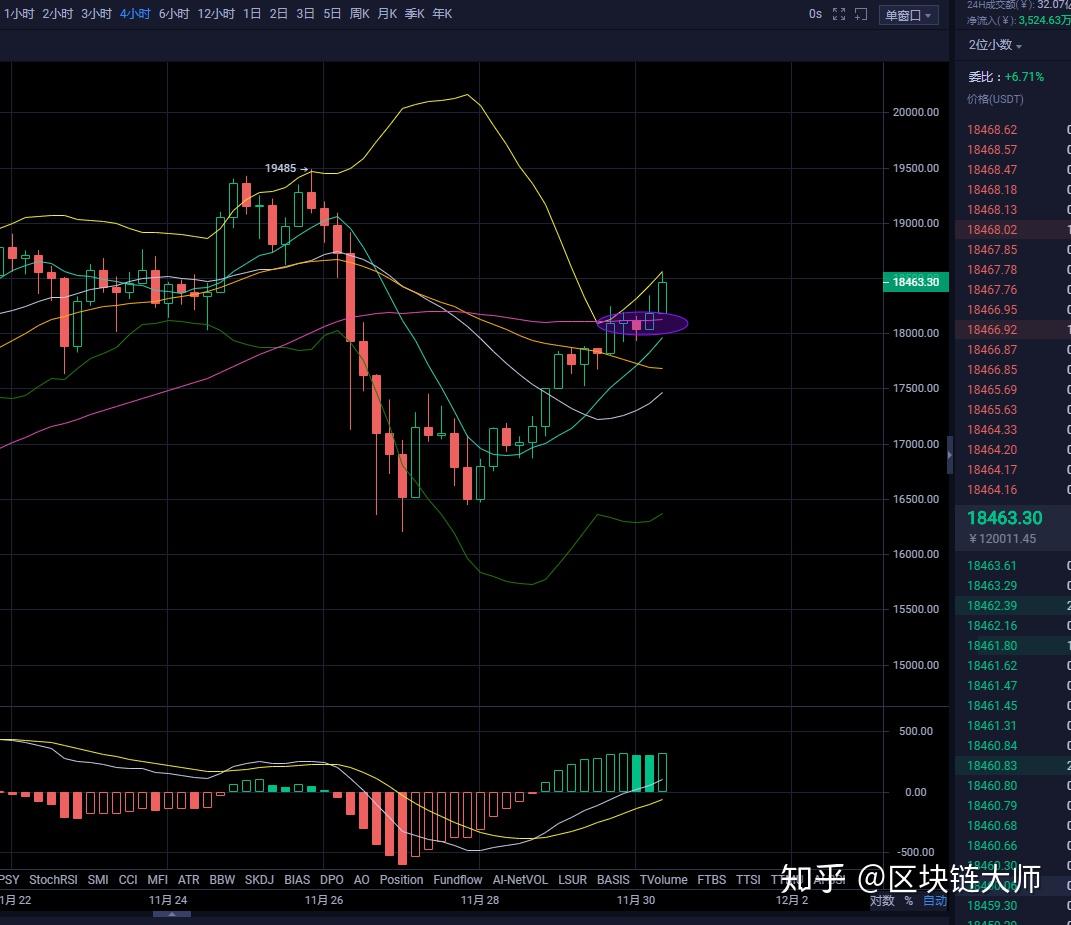Click the add chart window icon
Screen dimensions: 1071x925
click(861, 14)
